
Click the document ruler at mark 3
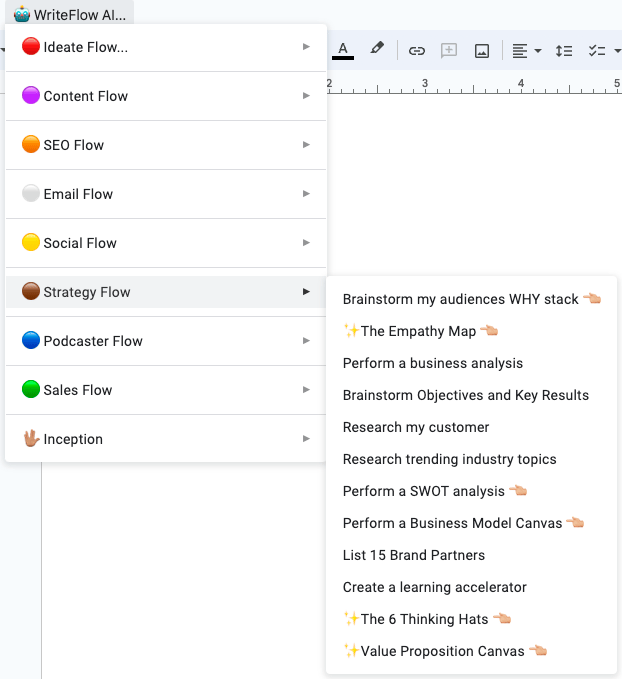(x=425, y=83)
